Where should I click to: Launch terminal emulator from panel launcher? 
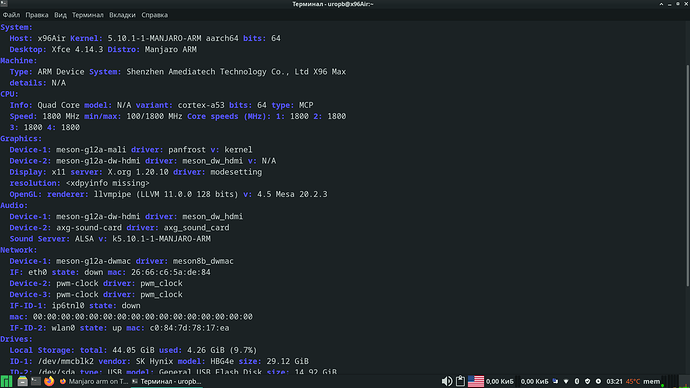click(x=36, y=381)
